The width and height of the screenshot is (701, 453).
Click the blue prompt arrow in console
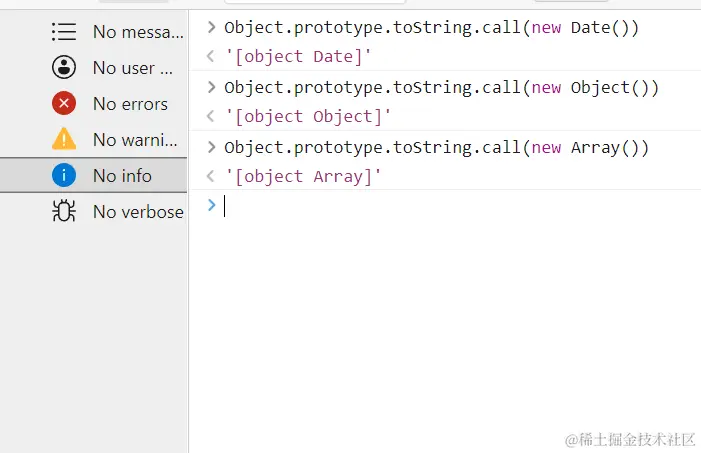pyautogui.click(x=211, y=205)
